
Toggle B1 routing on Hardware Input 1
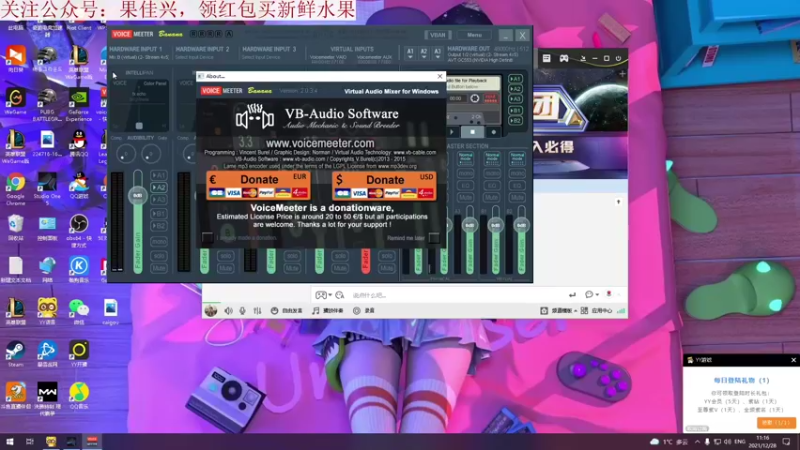click(x=159, y=213)
